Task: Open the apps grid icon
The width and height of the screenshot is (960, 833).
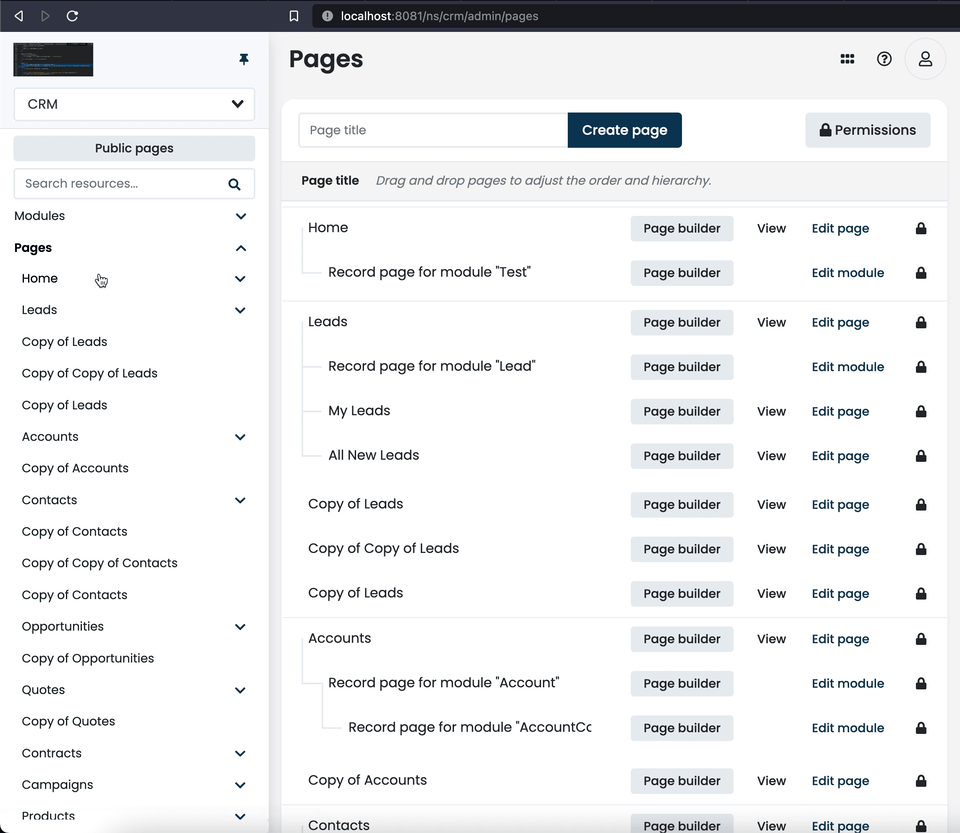Action: point(847,59)
